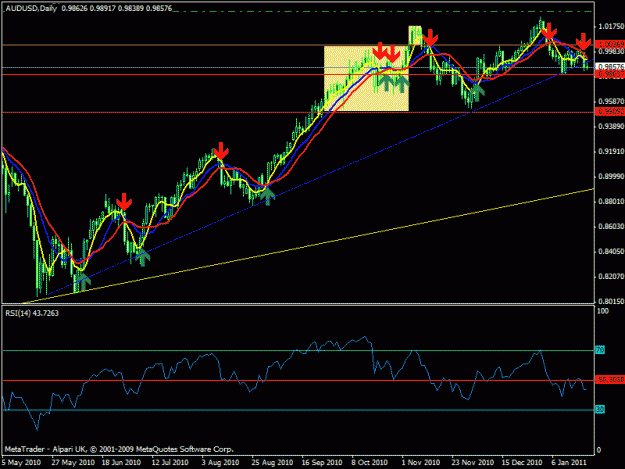
Task: Click the RSI(14) 43.7263 indicator label
Action: click(x=32, y=313)
